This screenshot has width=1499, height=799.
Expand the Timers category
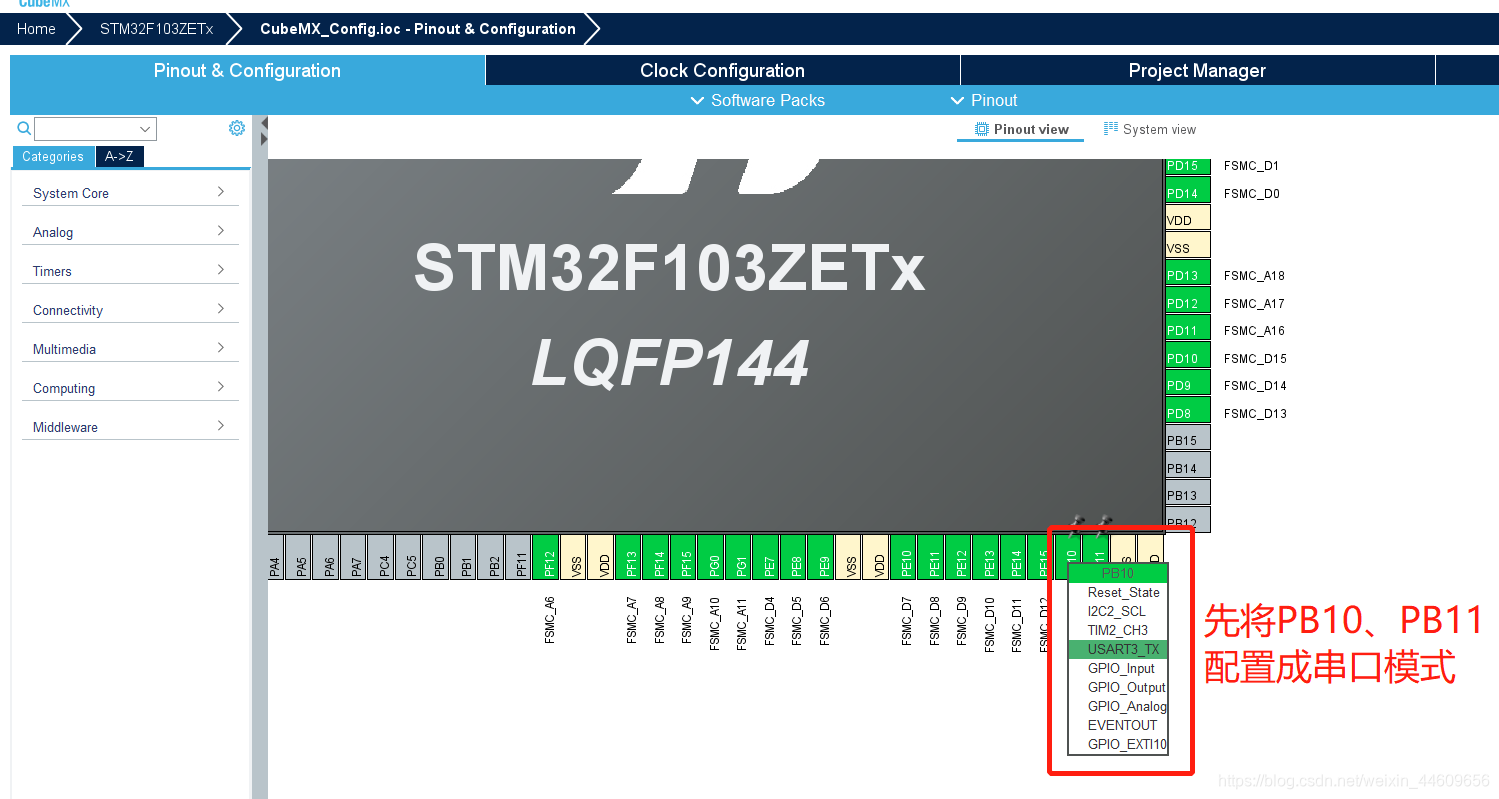(130, 271)
